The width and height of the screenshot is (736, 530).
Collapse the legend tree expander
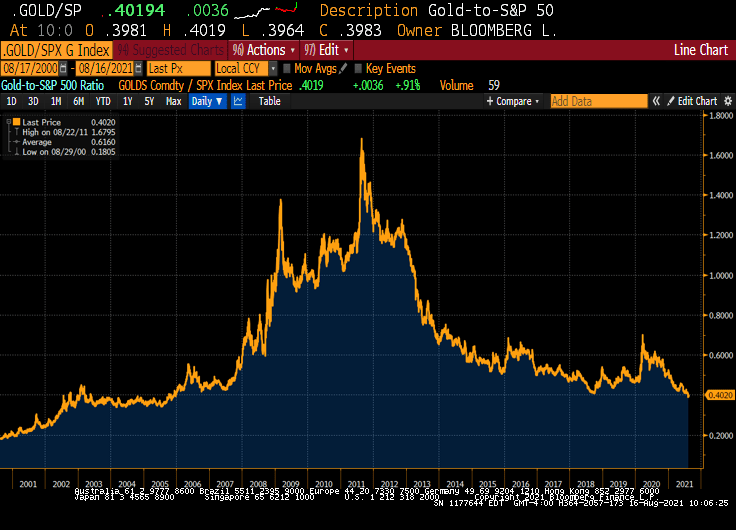(7, 122)
